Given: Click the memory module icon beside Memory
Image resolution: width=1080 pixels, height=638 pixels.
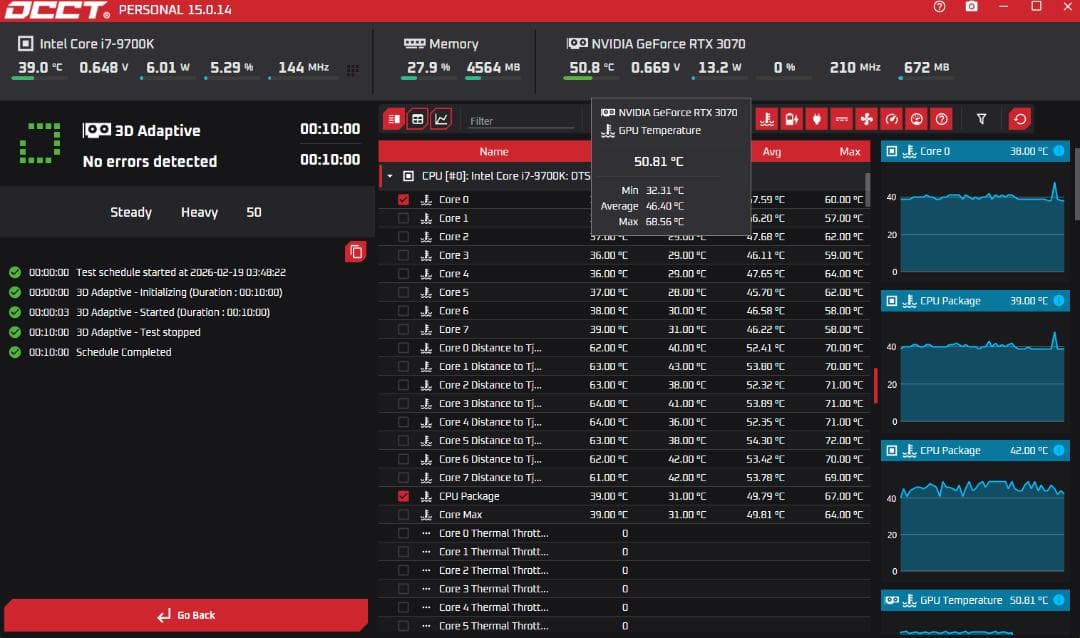Looking at the screenshot, I should coord(414,43).
